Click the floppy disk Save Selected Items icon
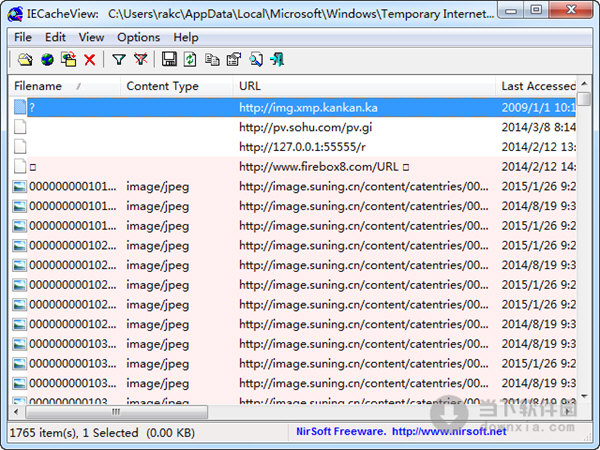The height and width of the screenshot is (450, 600). click(169, 60)
